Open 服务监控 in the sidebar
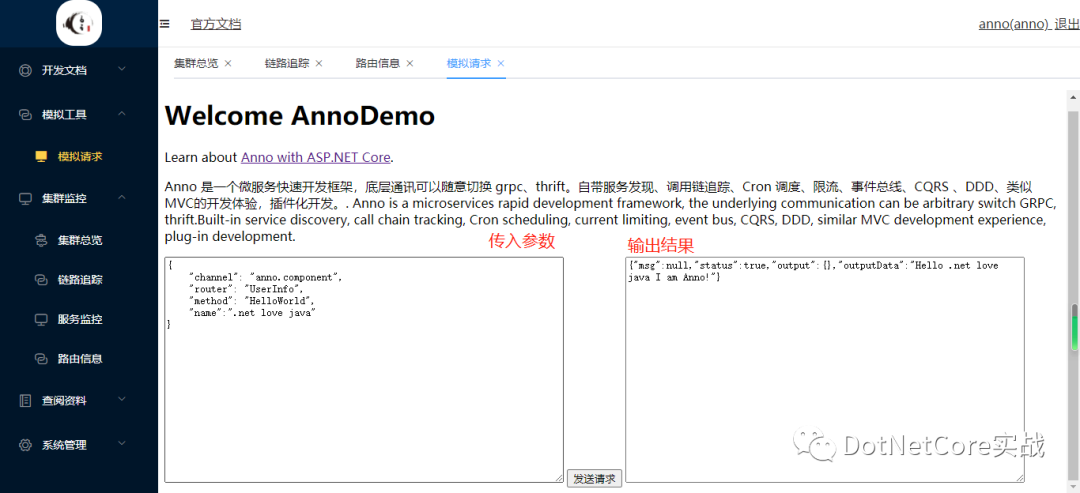Image resolution: width=1080 pixels, height=493 pixels. (80, 320)
